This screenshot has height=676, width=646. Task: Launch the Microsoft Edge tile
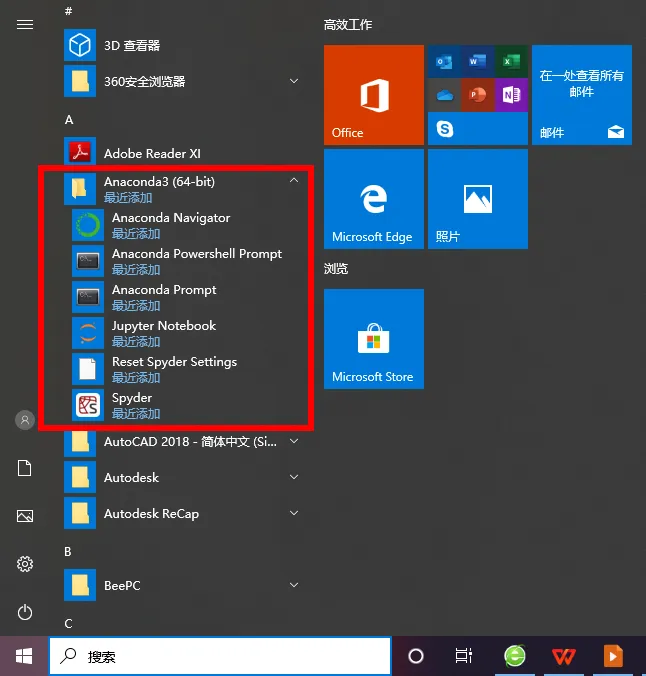pyautogui.click(x=374, y=199)
